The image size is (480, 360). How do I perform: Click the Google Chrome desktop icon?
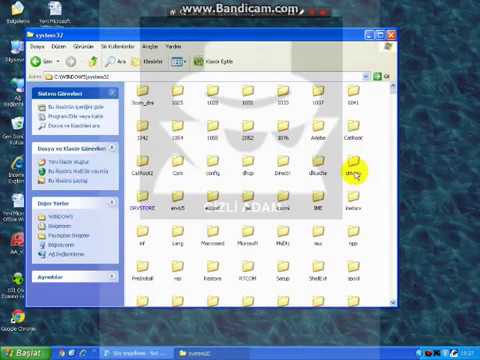(18, 320)
